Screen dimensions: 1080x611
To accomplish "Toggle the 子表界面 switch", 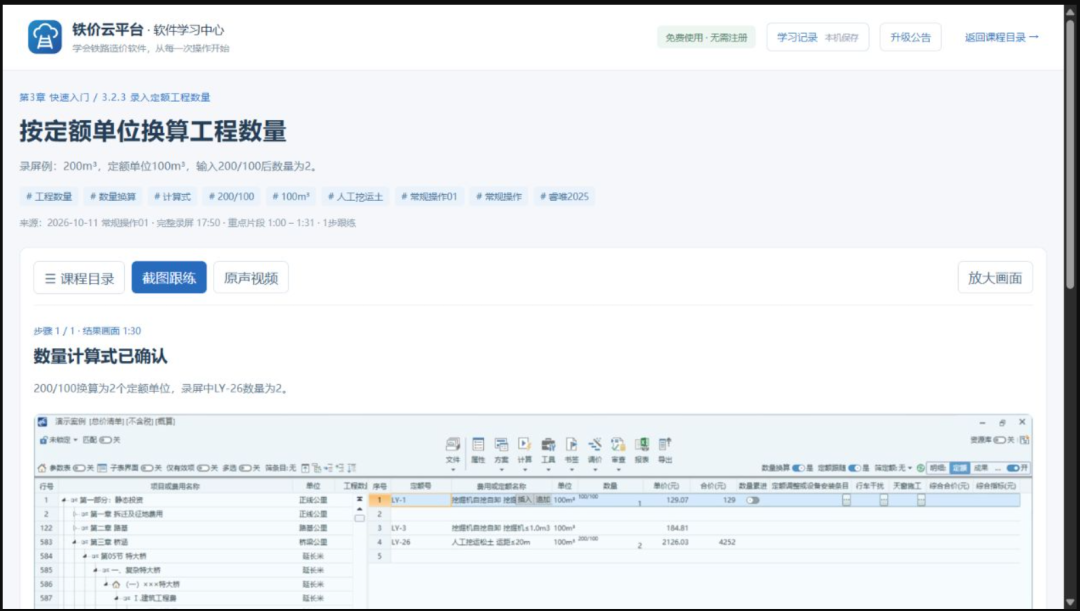I will click(x=147, y=468).
